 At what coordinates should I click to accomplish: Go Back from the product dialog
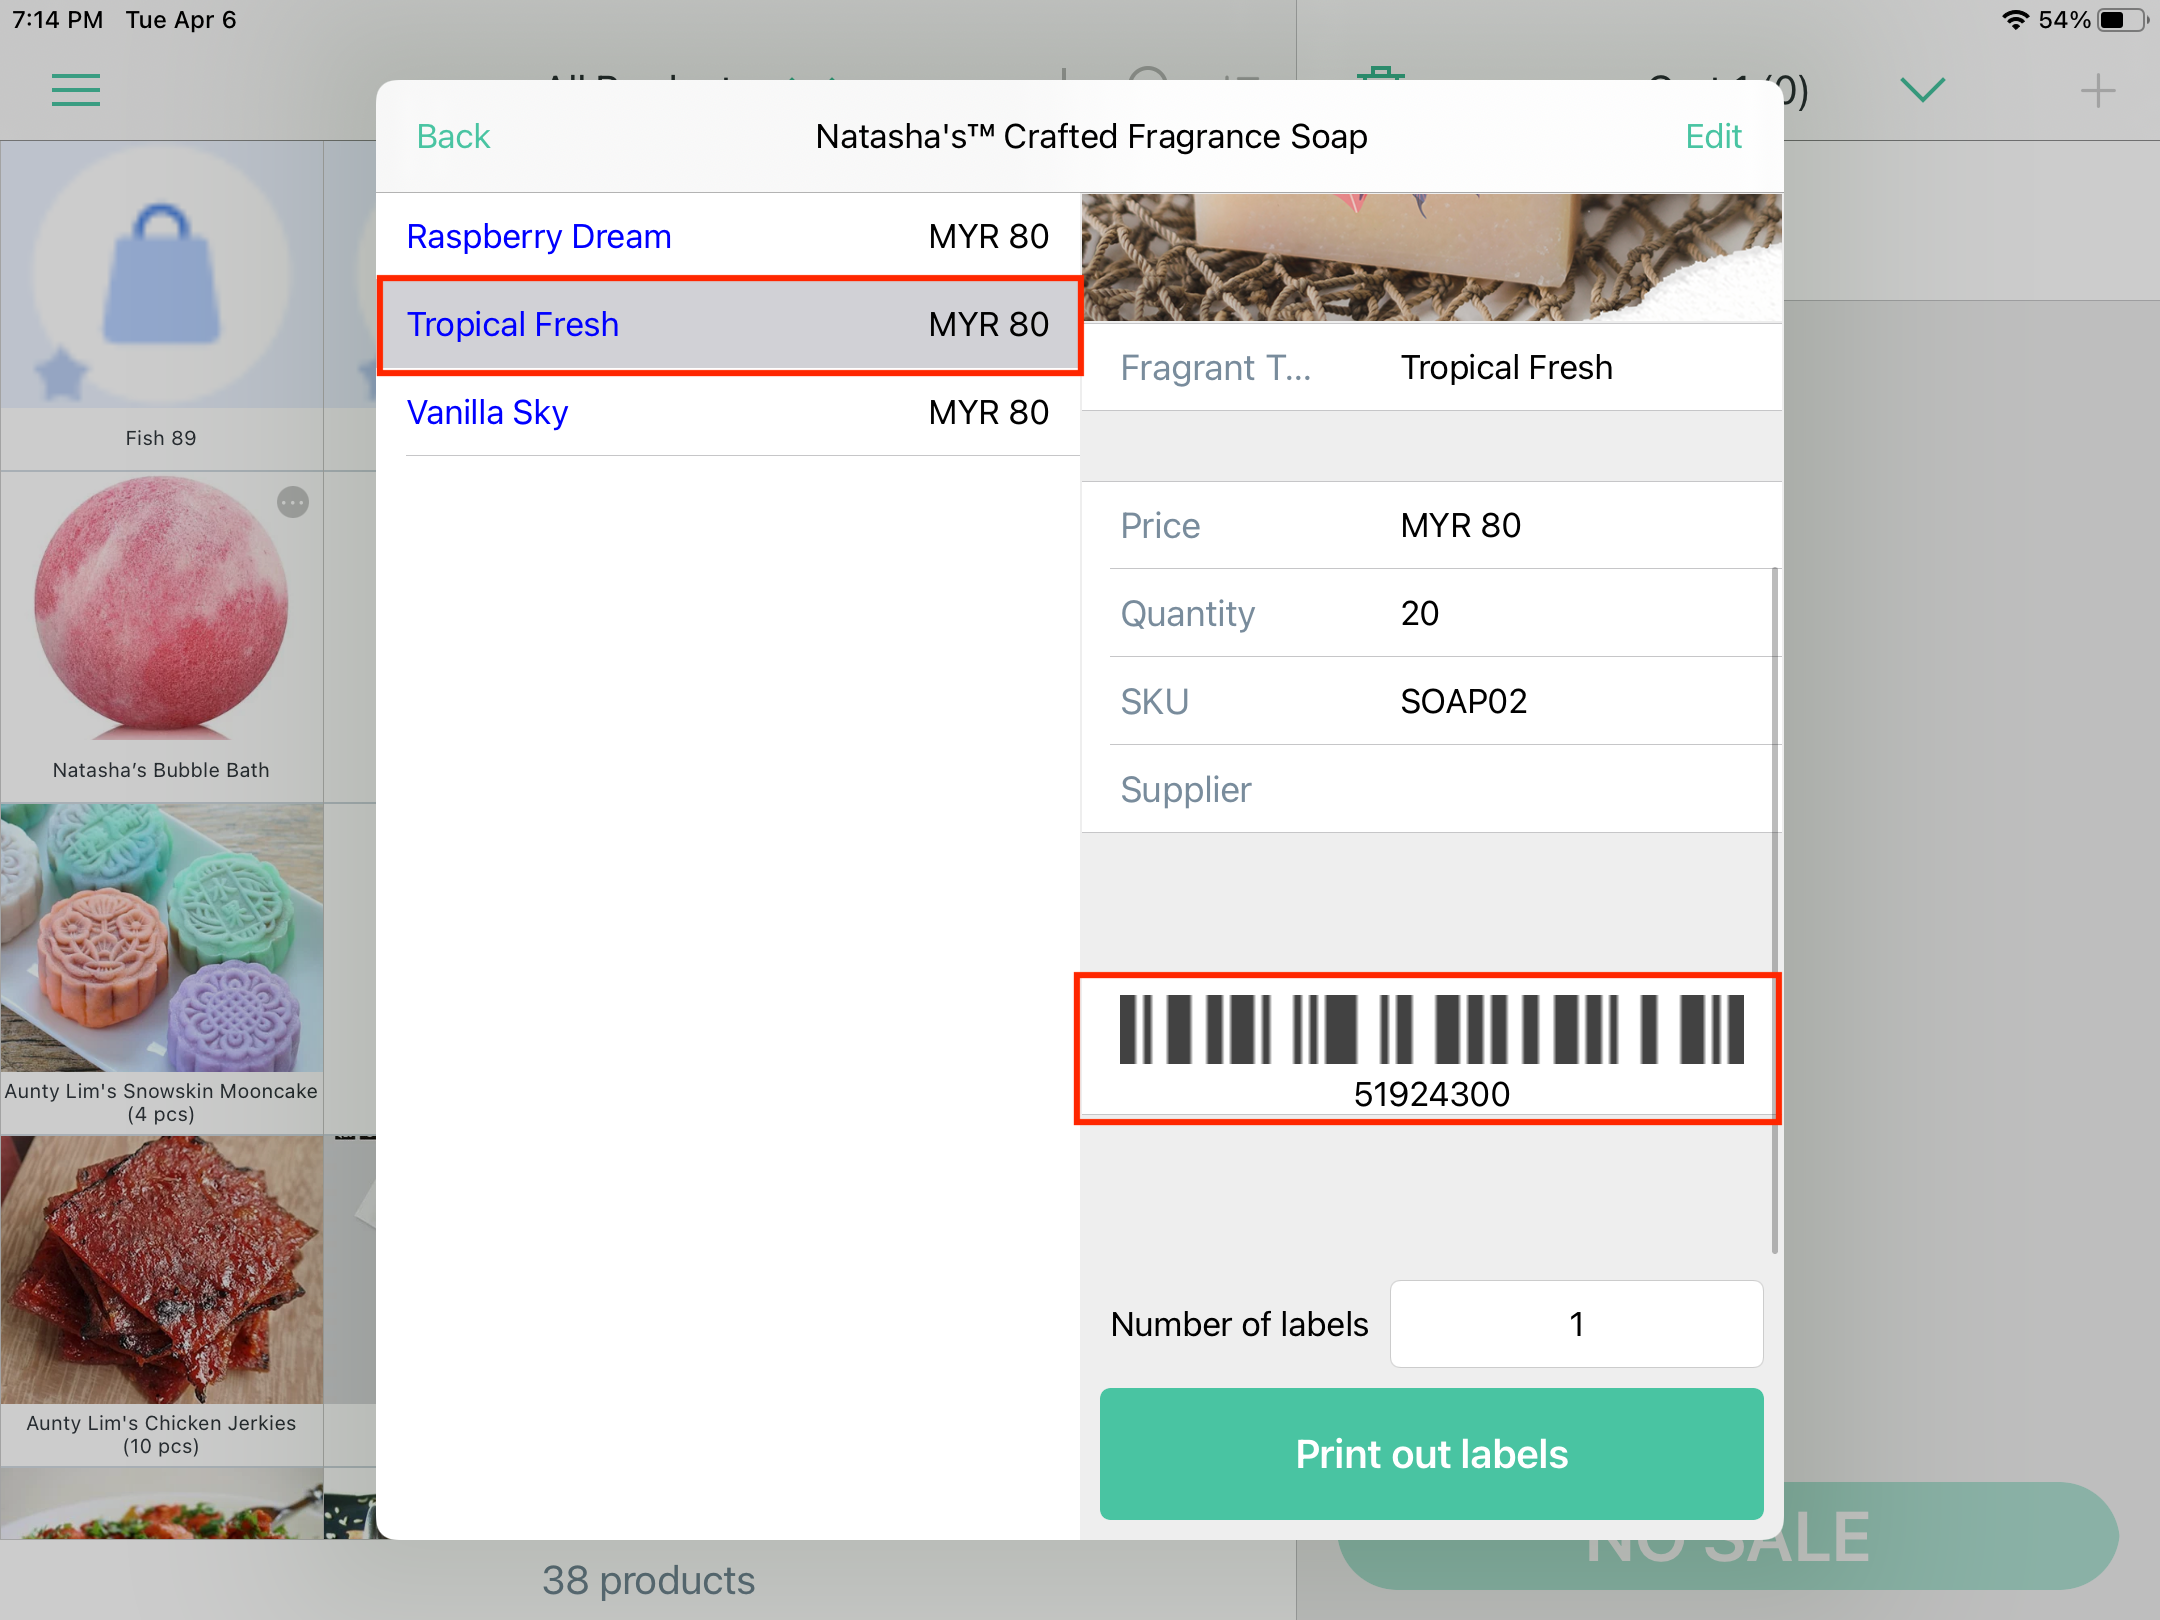[x=453, y=136]
